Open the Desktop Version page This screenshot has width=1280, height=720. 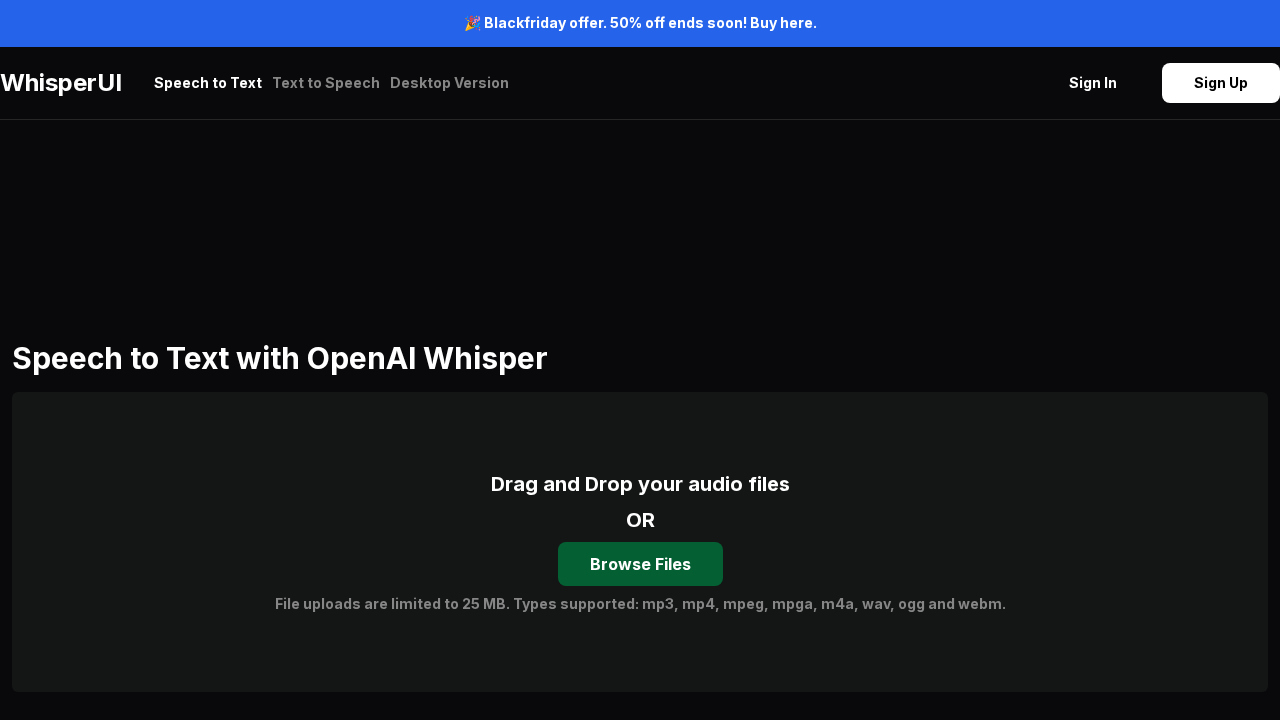point(449,83)
